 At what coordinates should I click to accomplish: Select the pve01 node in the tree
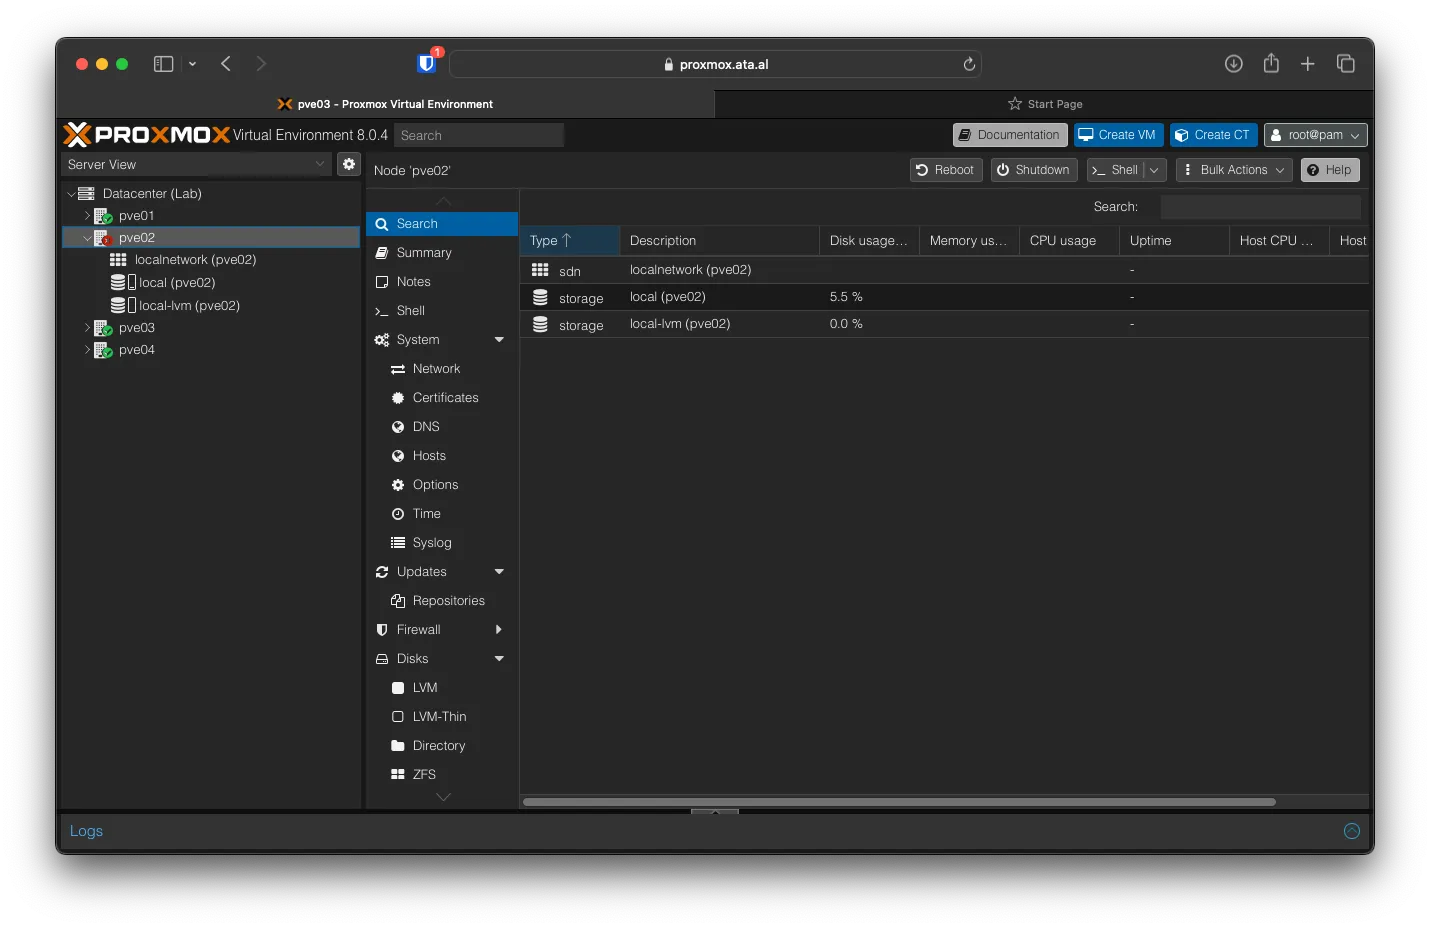click(136, 216)
